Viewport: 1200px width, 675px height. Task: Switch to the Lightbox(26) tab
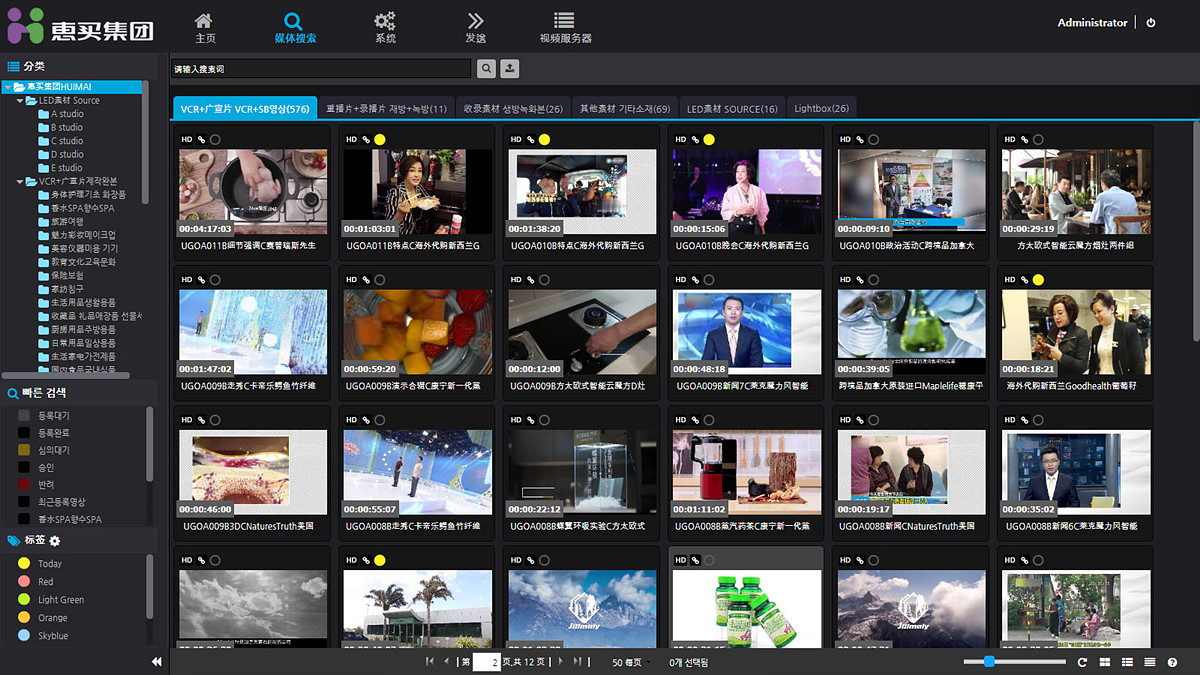coord(821,108)
